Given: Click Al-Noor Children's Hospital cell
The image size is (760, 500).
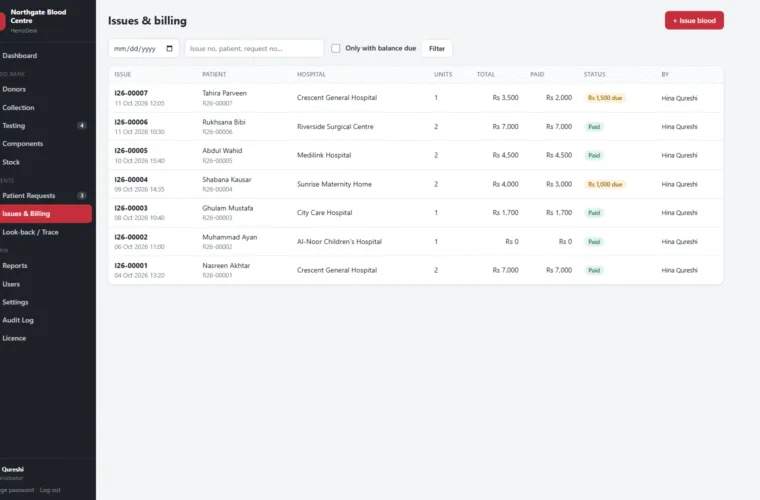Looking at the screenshot, I should (x=339, y=241).
